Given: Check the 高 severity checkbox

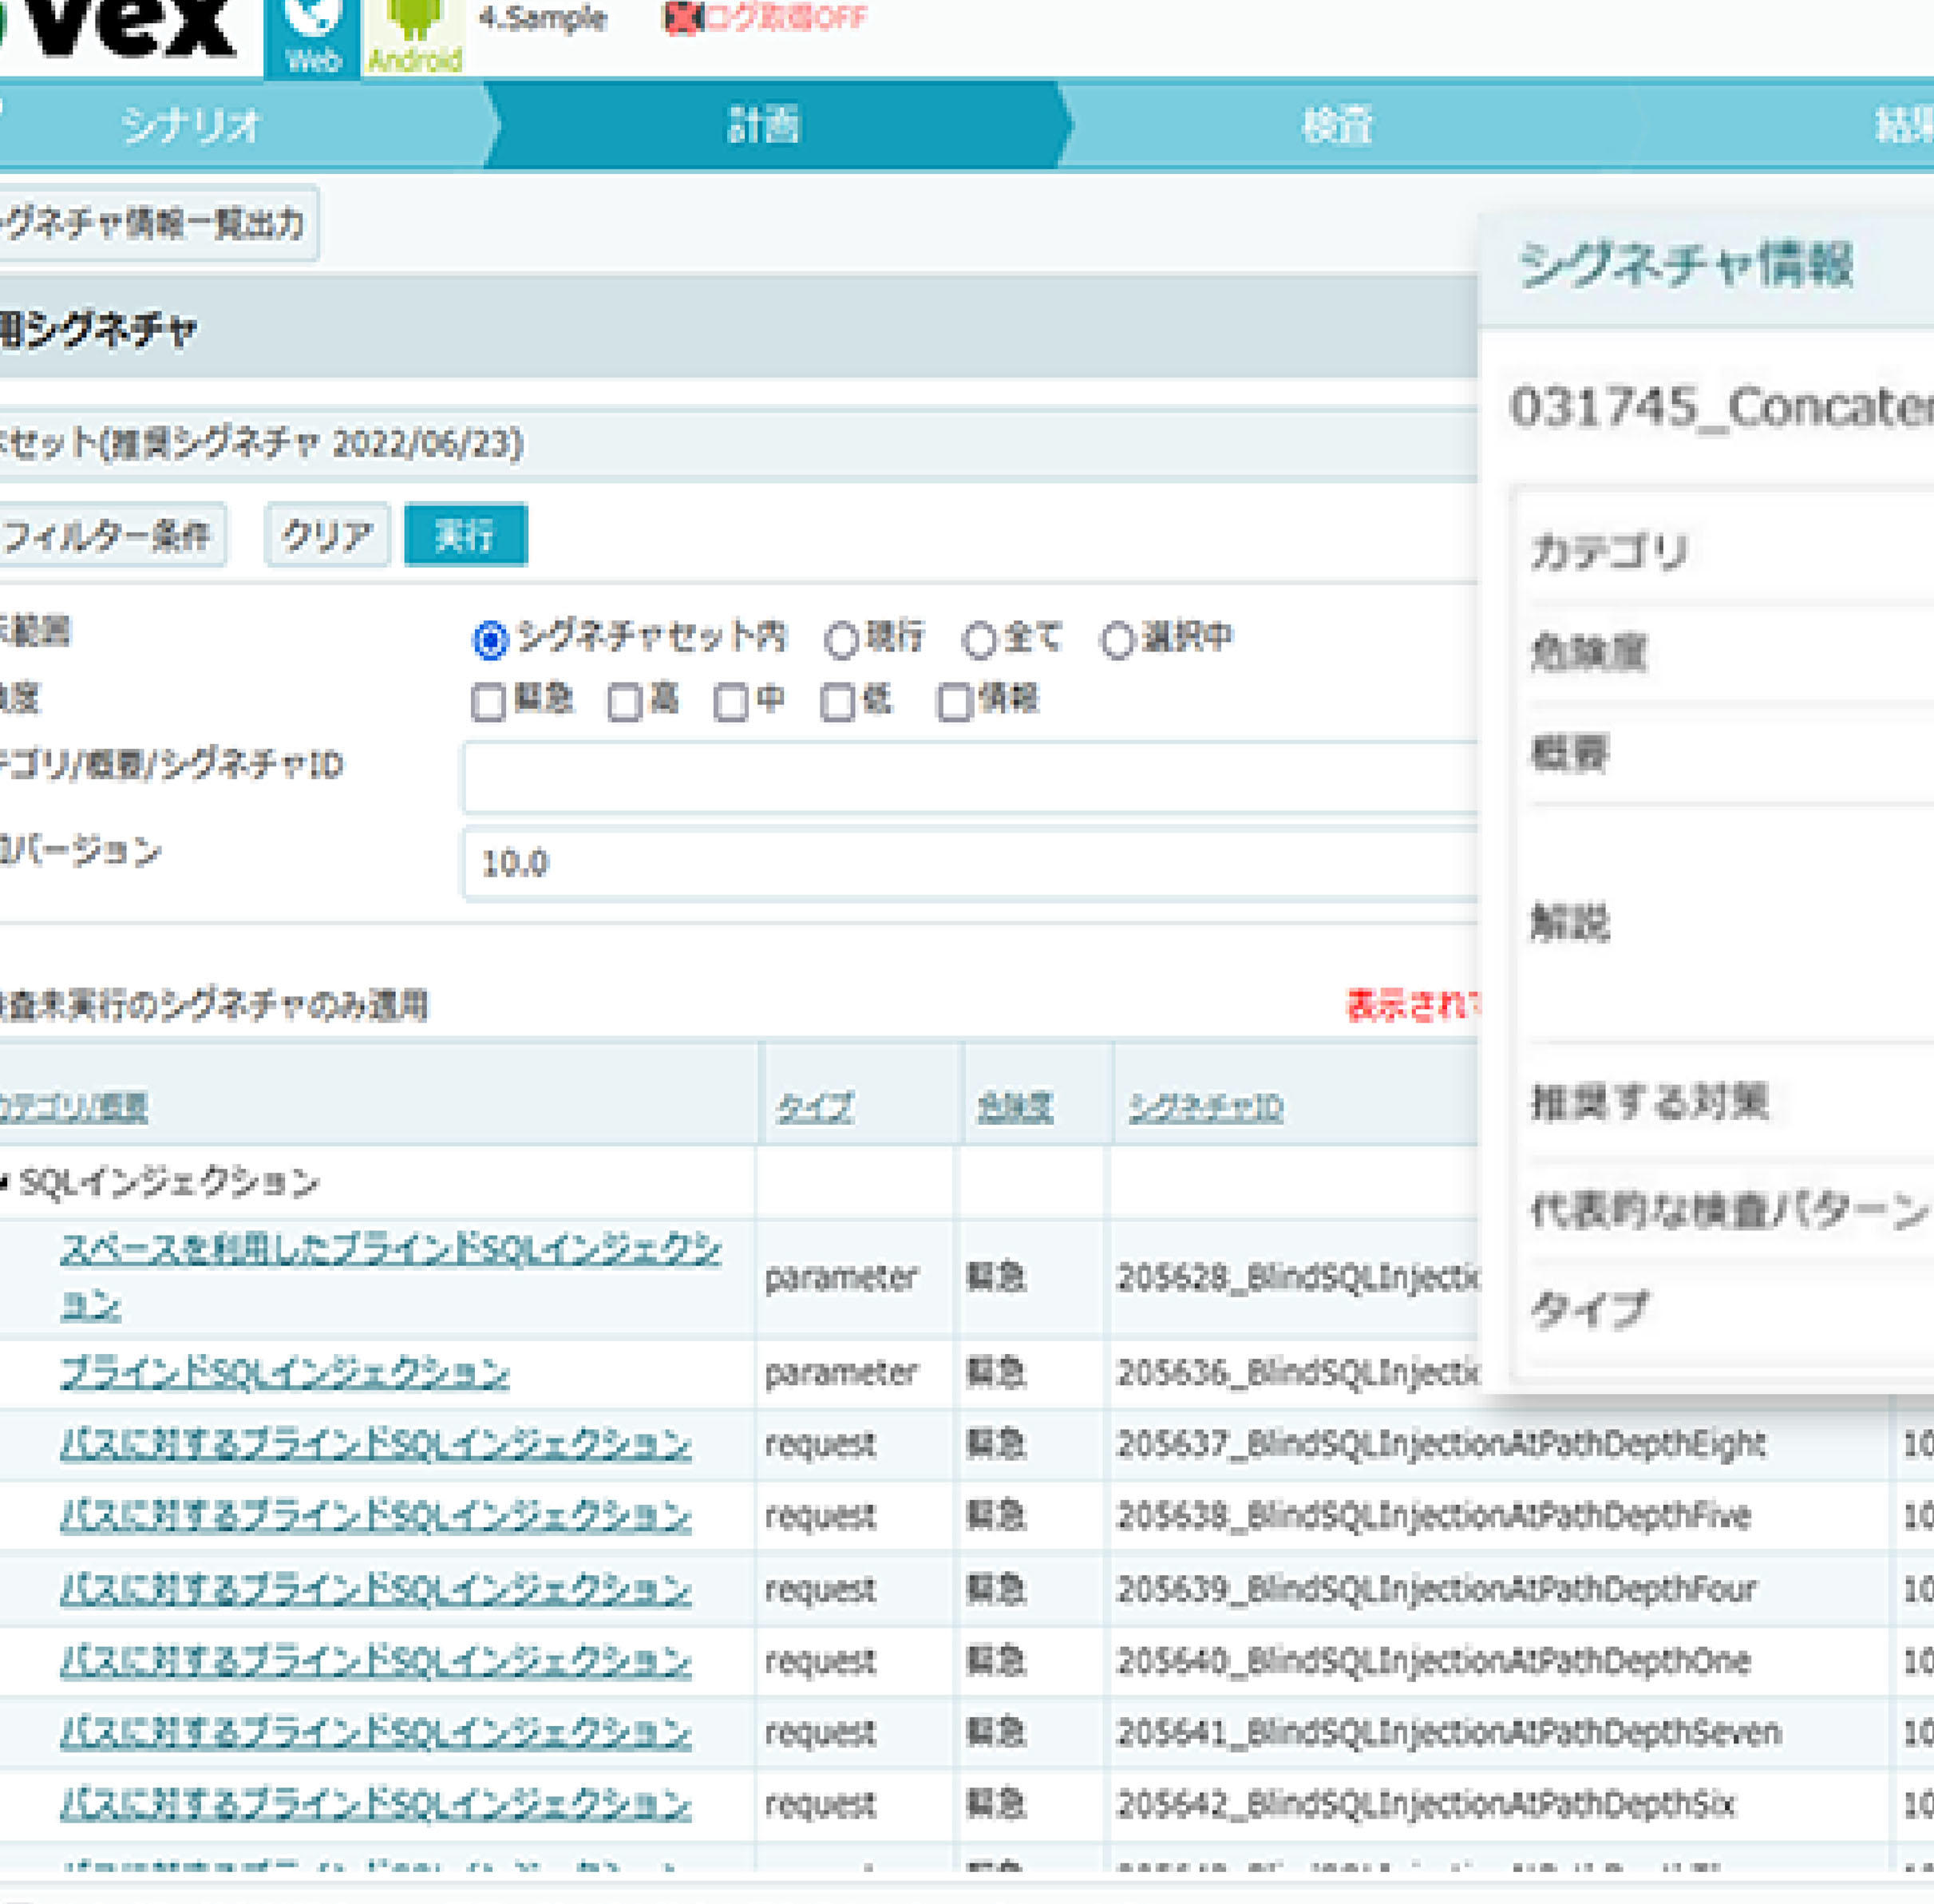Looking at the screenshot, I should tap(625, 702).
